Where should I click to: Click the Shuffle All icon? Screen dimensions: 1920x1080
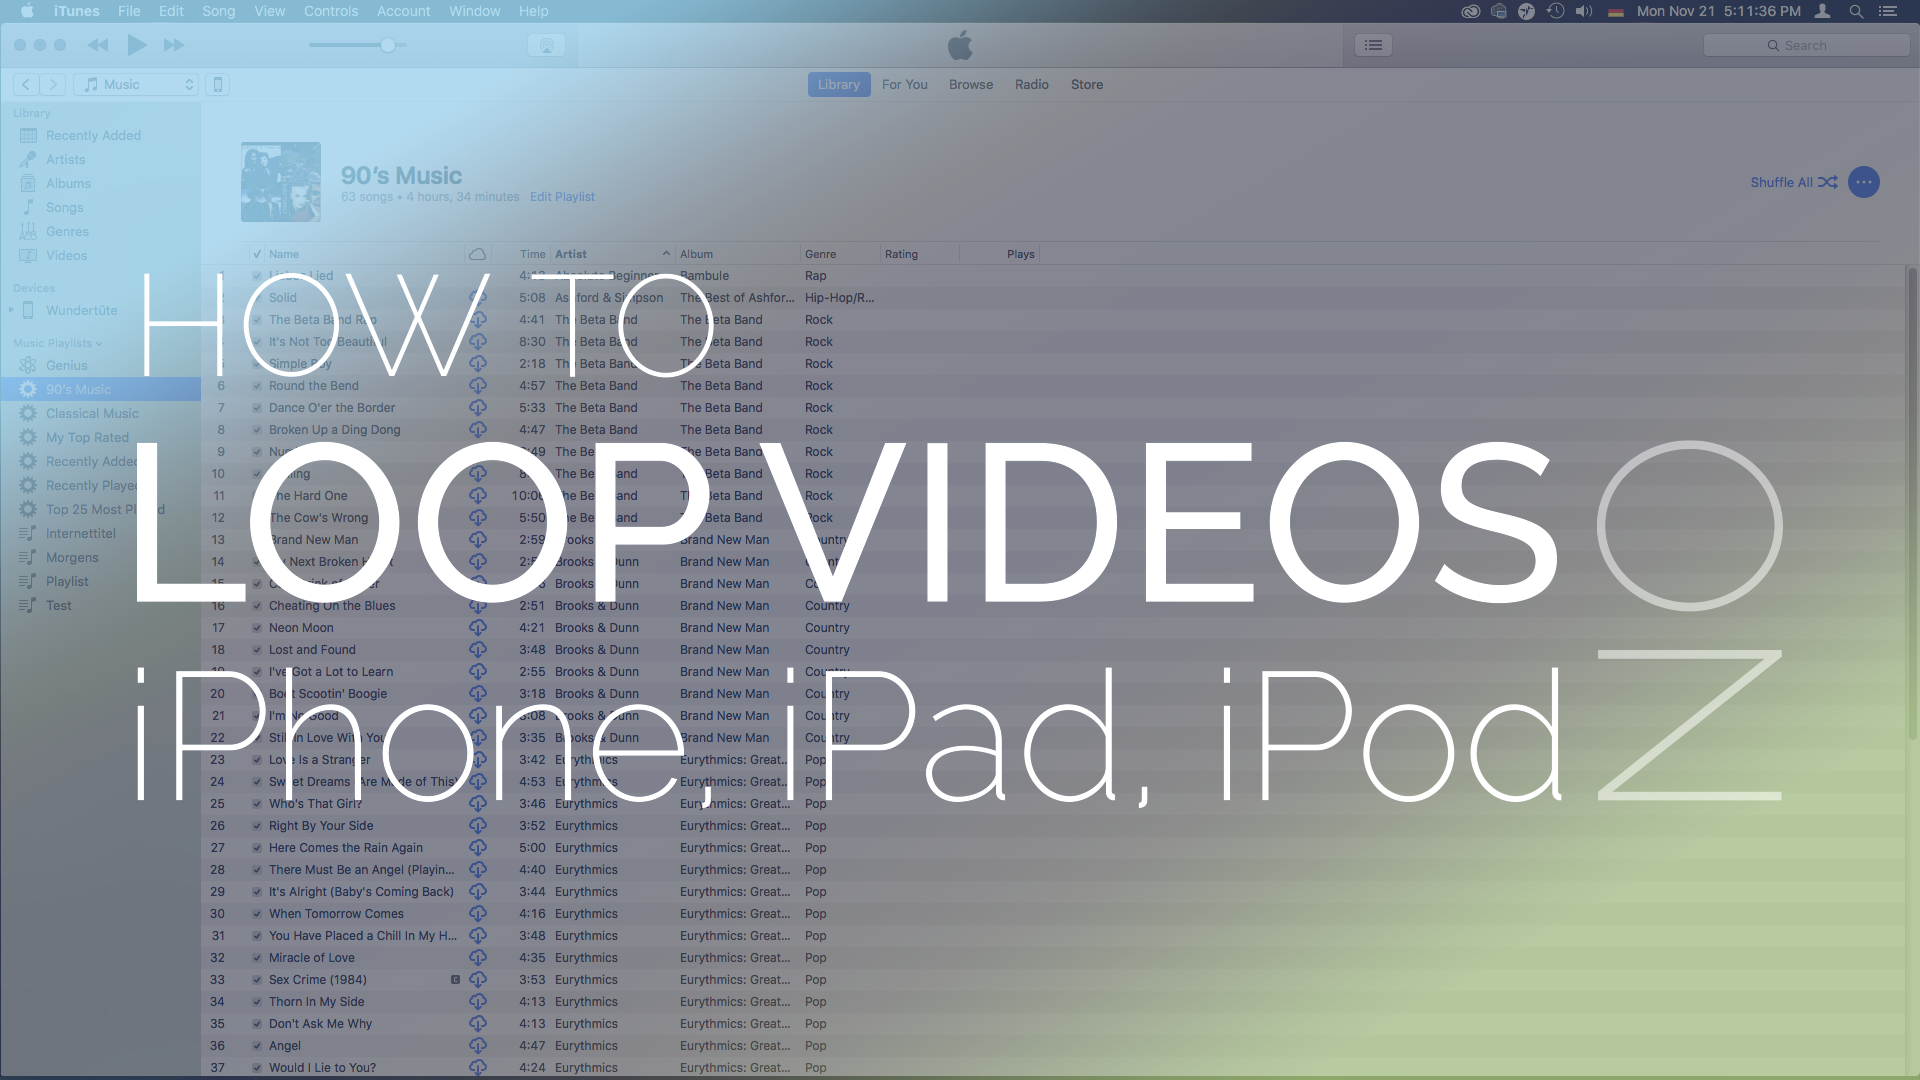coord(1826,182)
